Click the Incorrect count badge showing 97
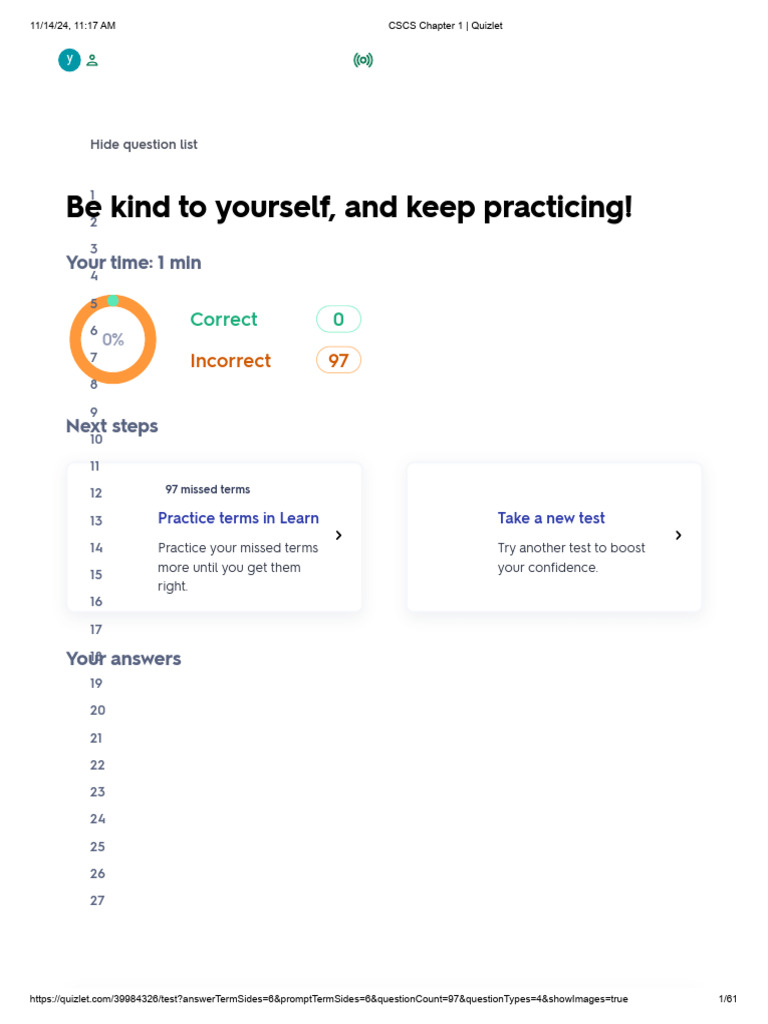The image size is (768, 1024). (x=338, y=361)
